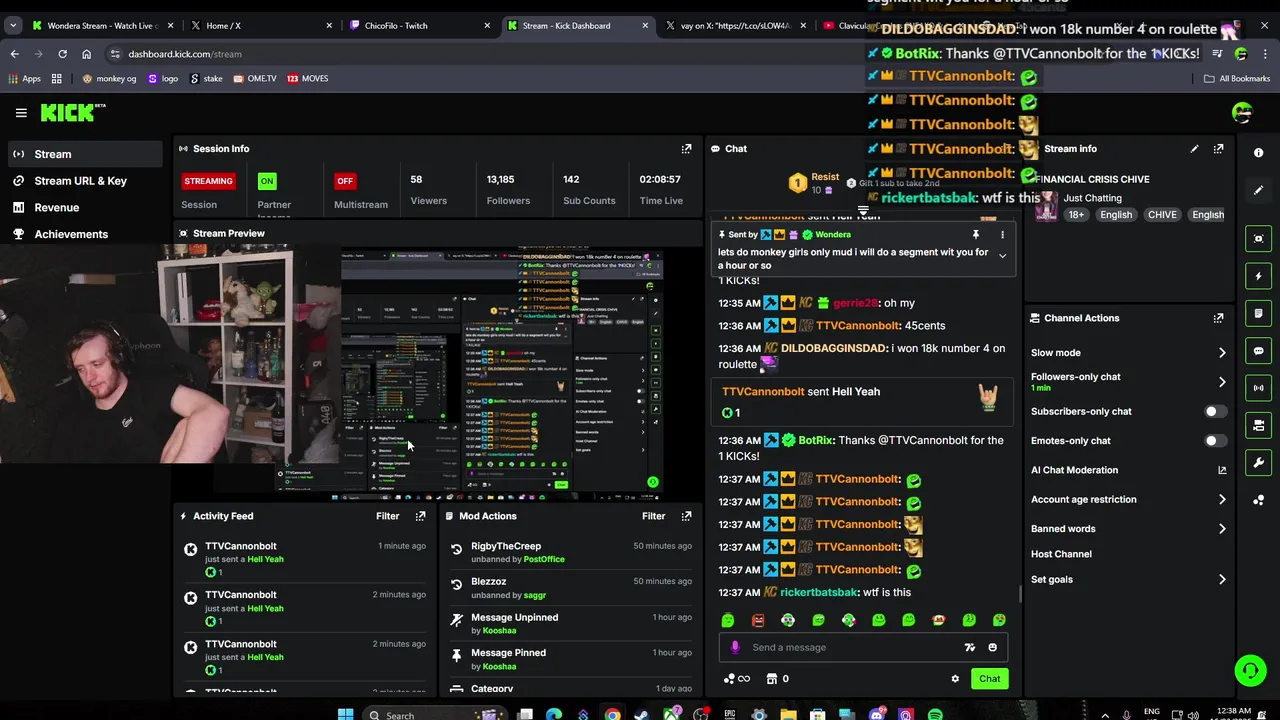Expand Account age restriction settings
1280x720 pixels.
point(1222,499)
